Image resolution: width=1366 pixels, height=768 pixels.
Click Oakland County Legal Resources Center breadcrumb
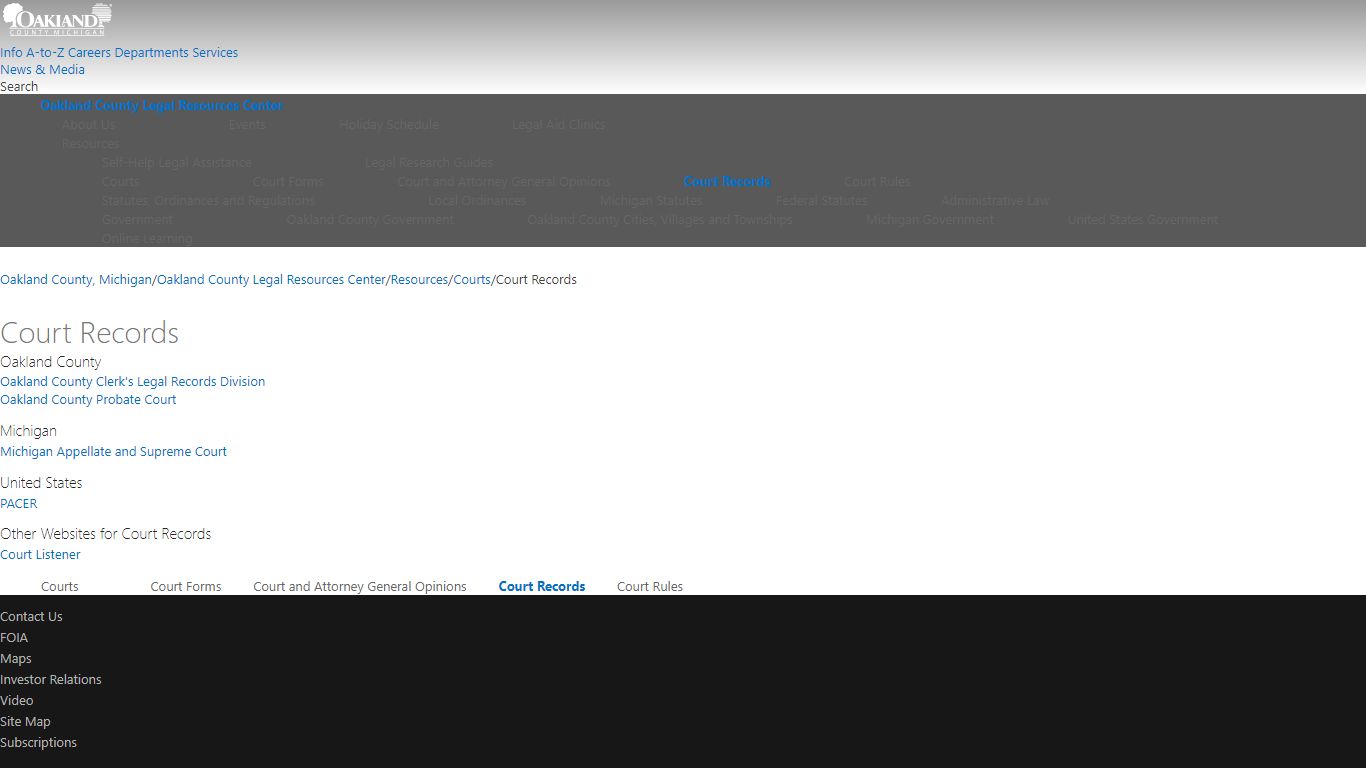(x=271, y=280)
